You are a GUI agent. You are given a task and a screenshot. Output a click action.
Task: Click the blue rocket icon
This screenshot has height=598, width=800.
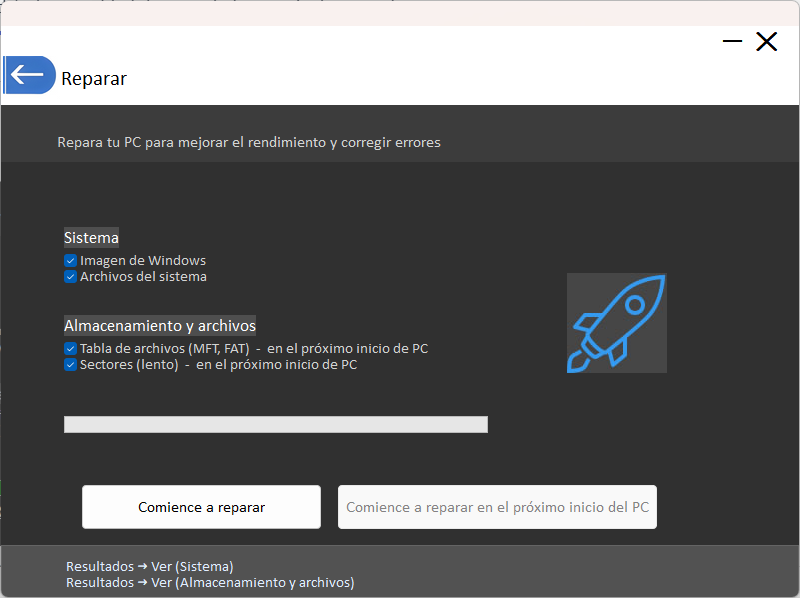[x=616, y=323]
